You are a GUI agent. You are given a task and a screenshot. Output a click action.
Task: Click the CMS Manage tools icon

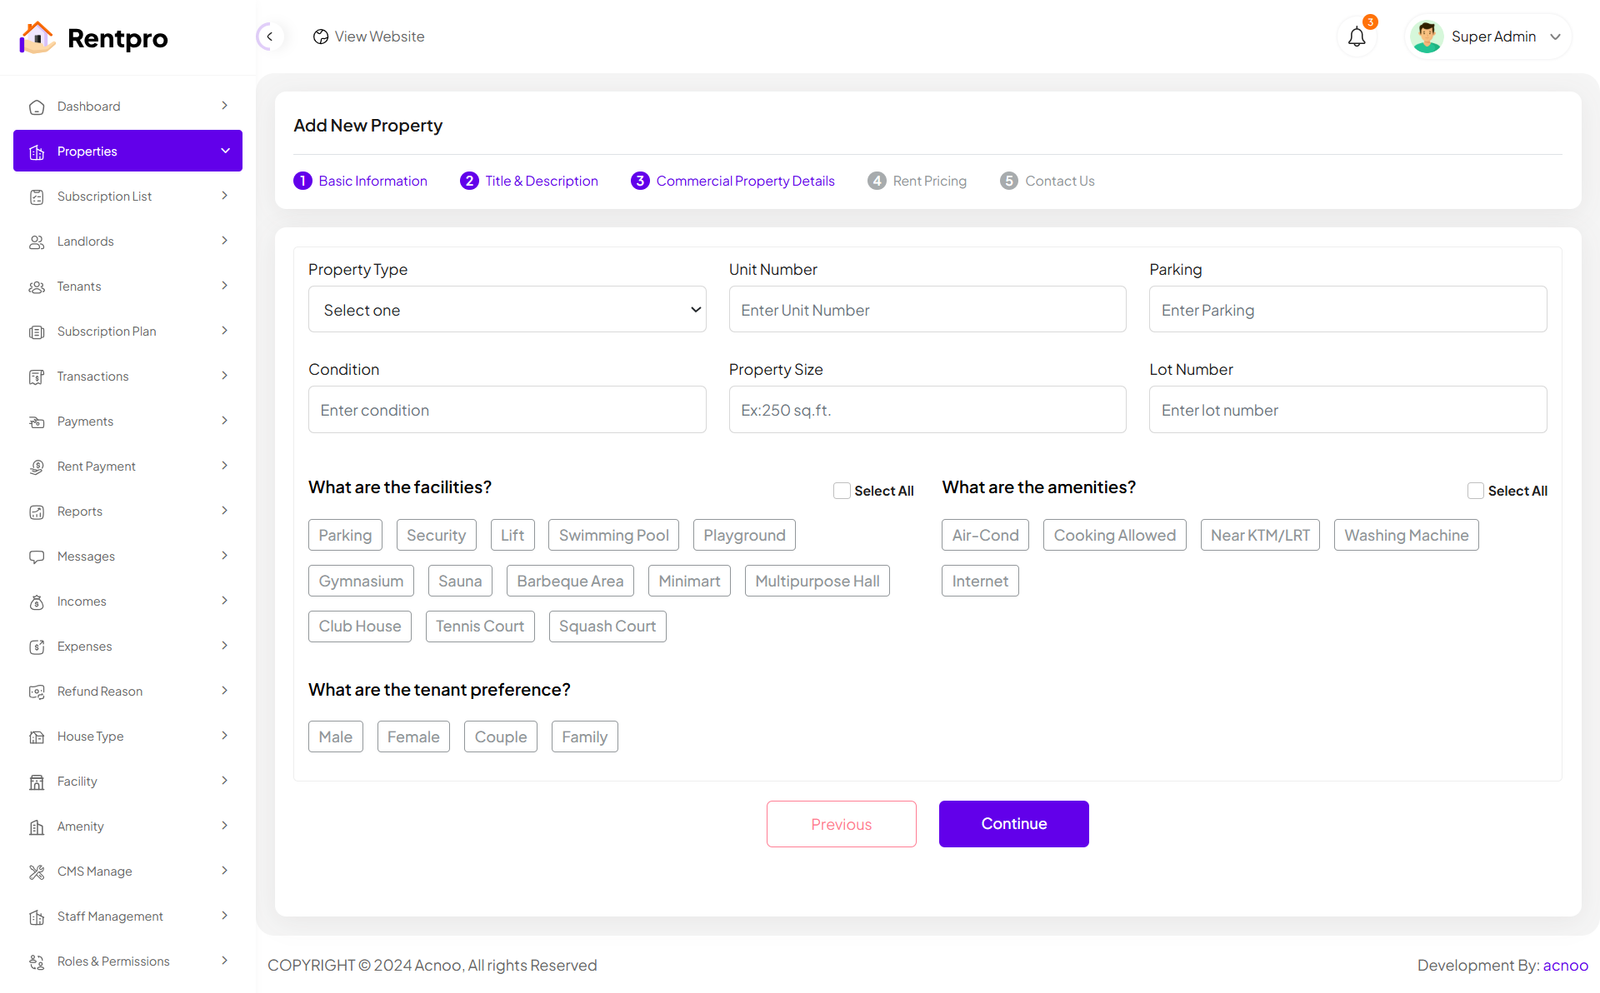[x=37, y=872]
